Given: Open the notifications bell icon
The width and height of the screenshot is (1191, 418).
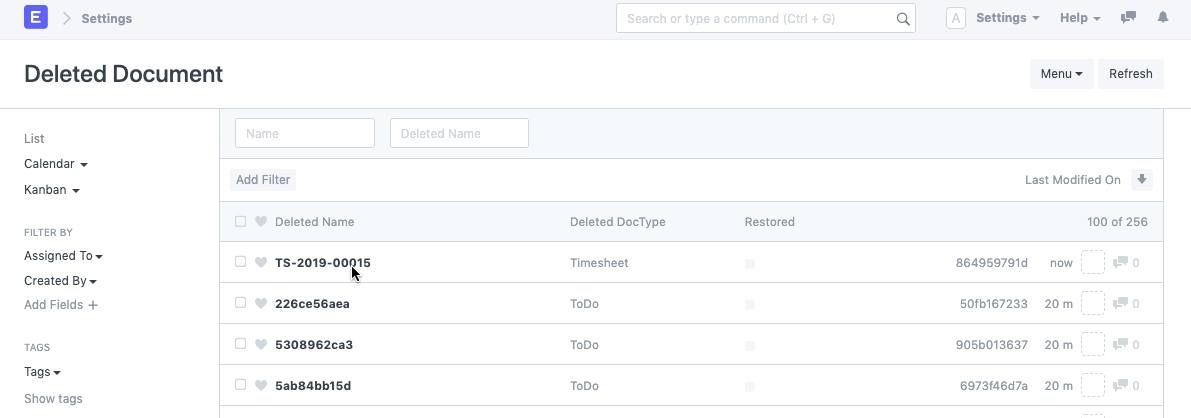Looking at the screenshot, I should pyautogui.click(x=1163, y=18).
